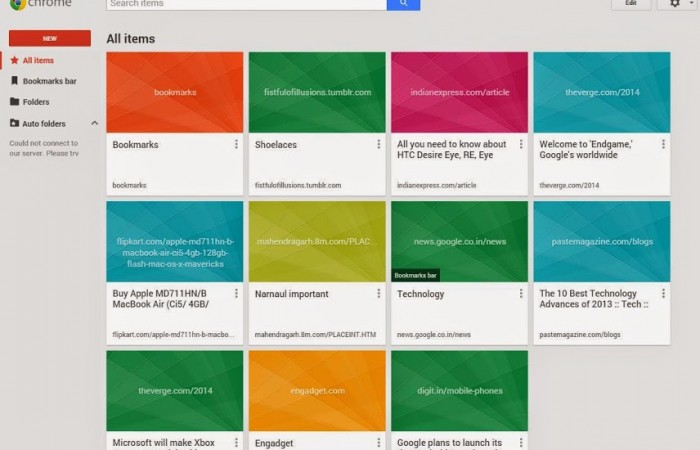Open three-dot menu on Shoelaces card
The image size is (700, 450).
tap(379, 144)
